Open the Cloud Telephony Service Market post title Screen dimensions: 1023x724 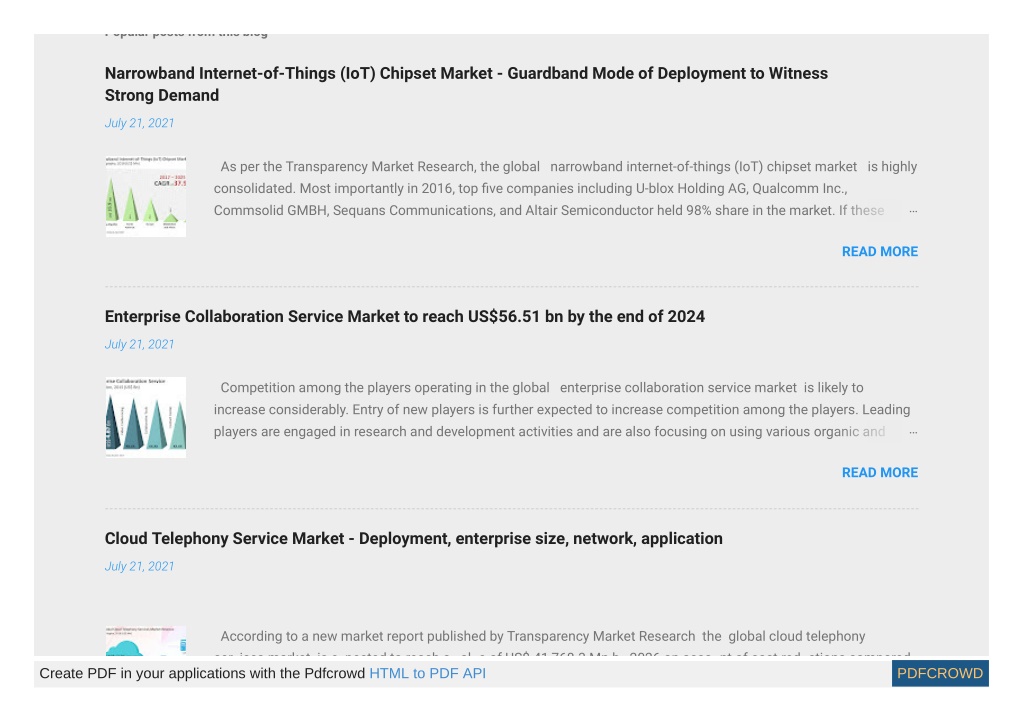[x=414, y=538]
